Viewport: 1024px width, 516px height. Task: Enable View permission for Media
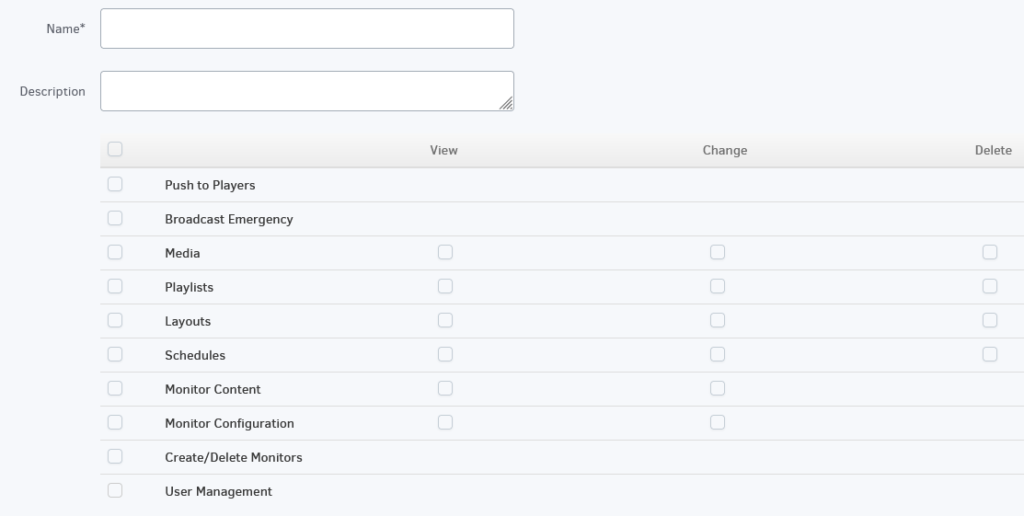(445, 252)
